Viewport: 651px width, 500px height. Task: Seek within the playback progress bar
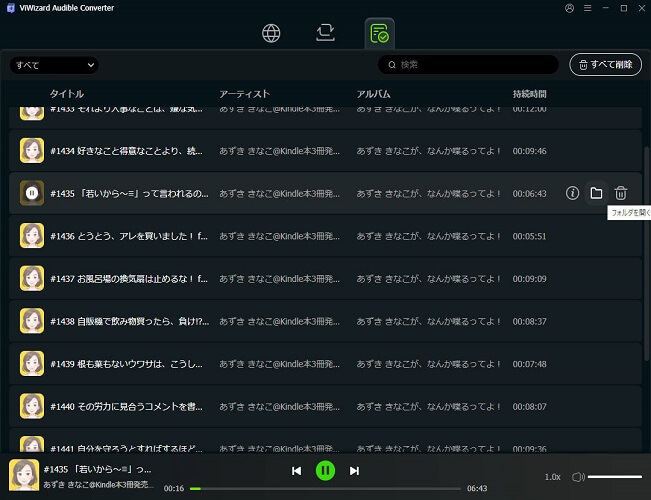pyautogui.click(x=326, y=489)
